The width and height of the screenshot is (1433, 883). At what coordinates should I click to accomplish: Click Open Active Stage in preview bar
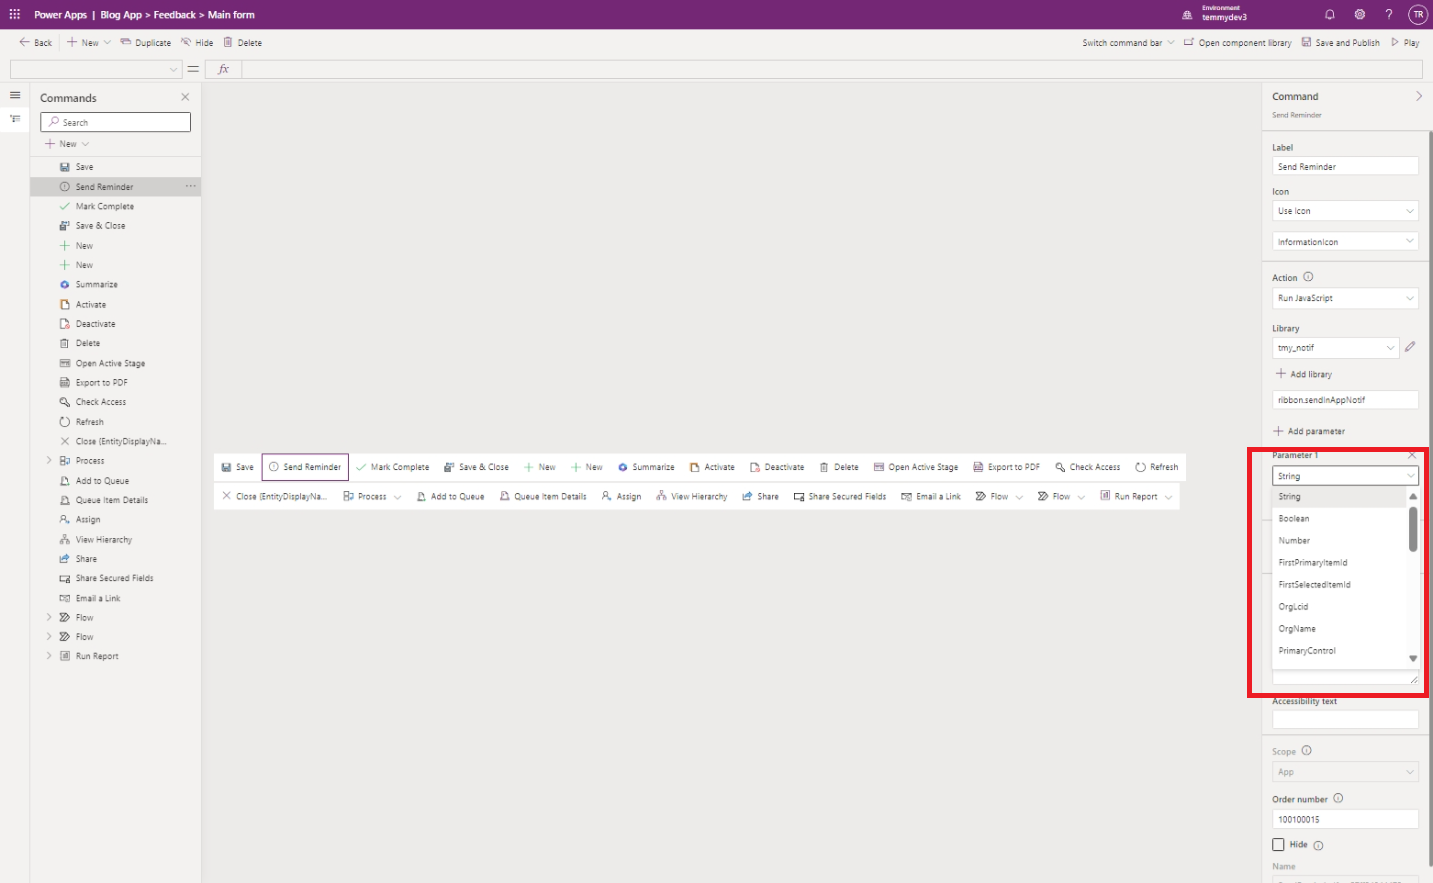point(916,467)
